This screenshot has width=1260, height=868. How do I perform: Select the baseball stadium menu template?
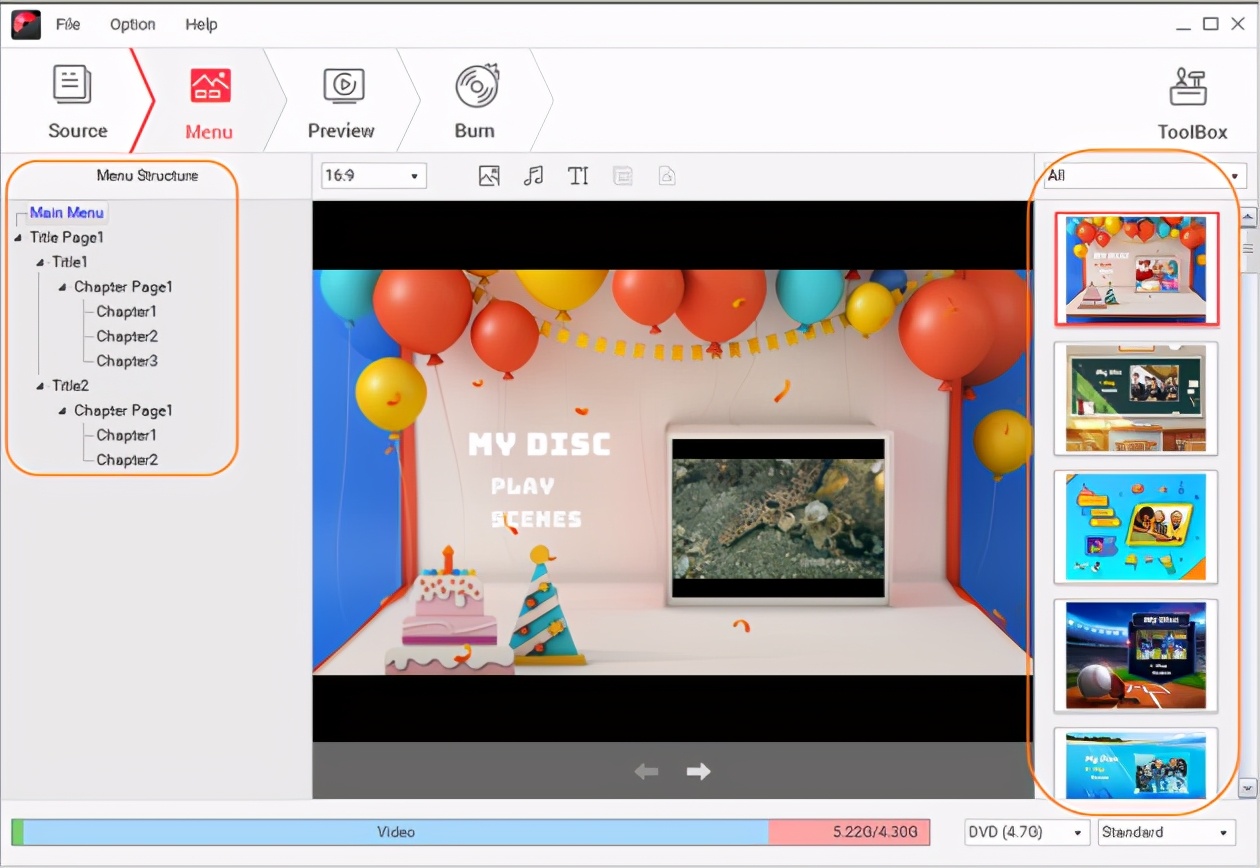click(1136, 655)
